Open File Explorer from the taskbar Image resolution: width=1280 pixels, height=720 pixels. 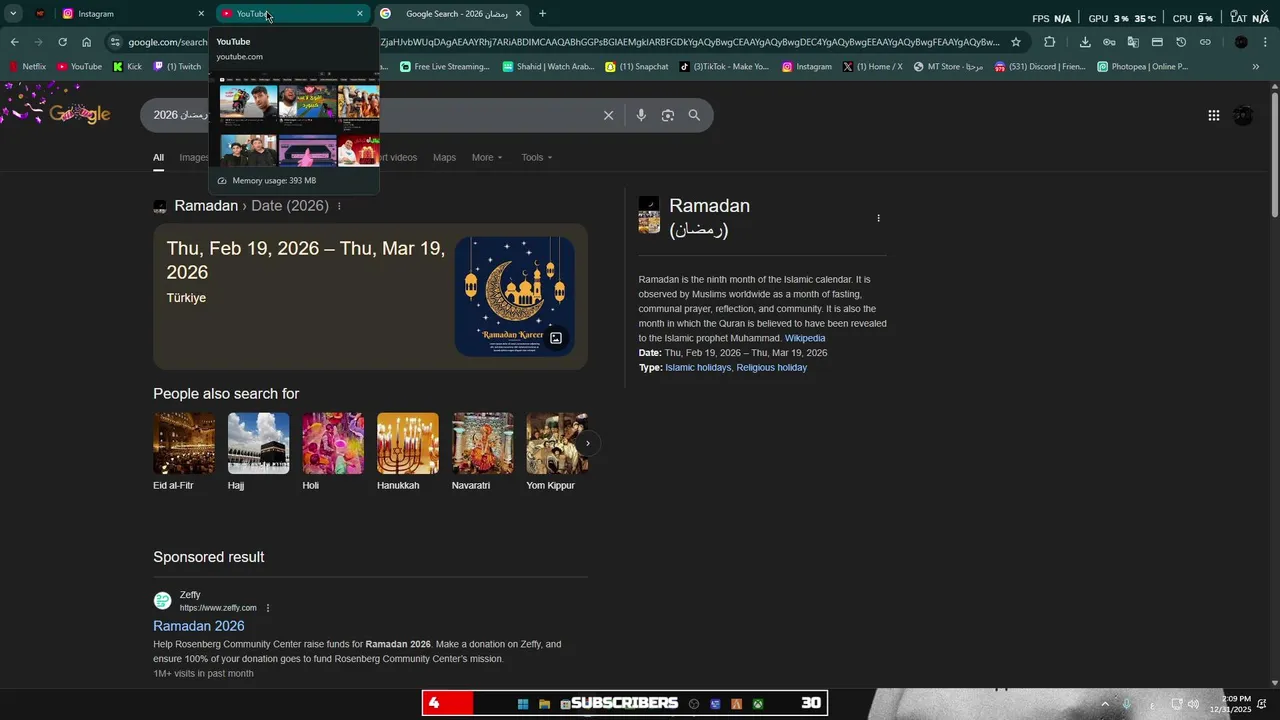coord(545,704)
